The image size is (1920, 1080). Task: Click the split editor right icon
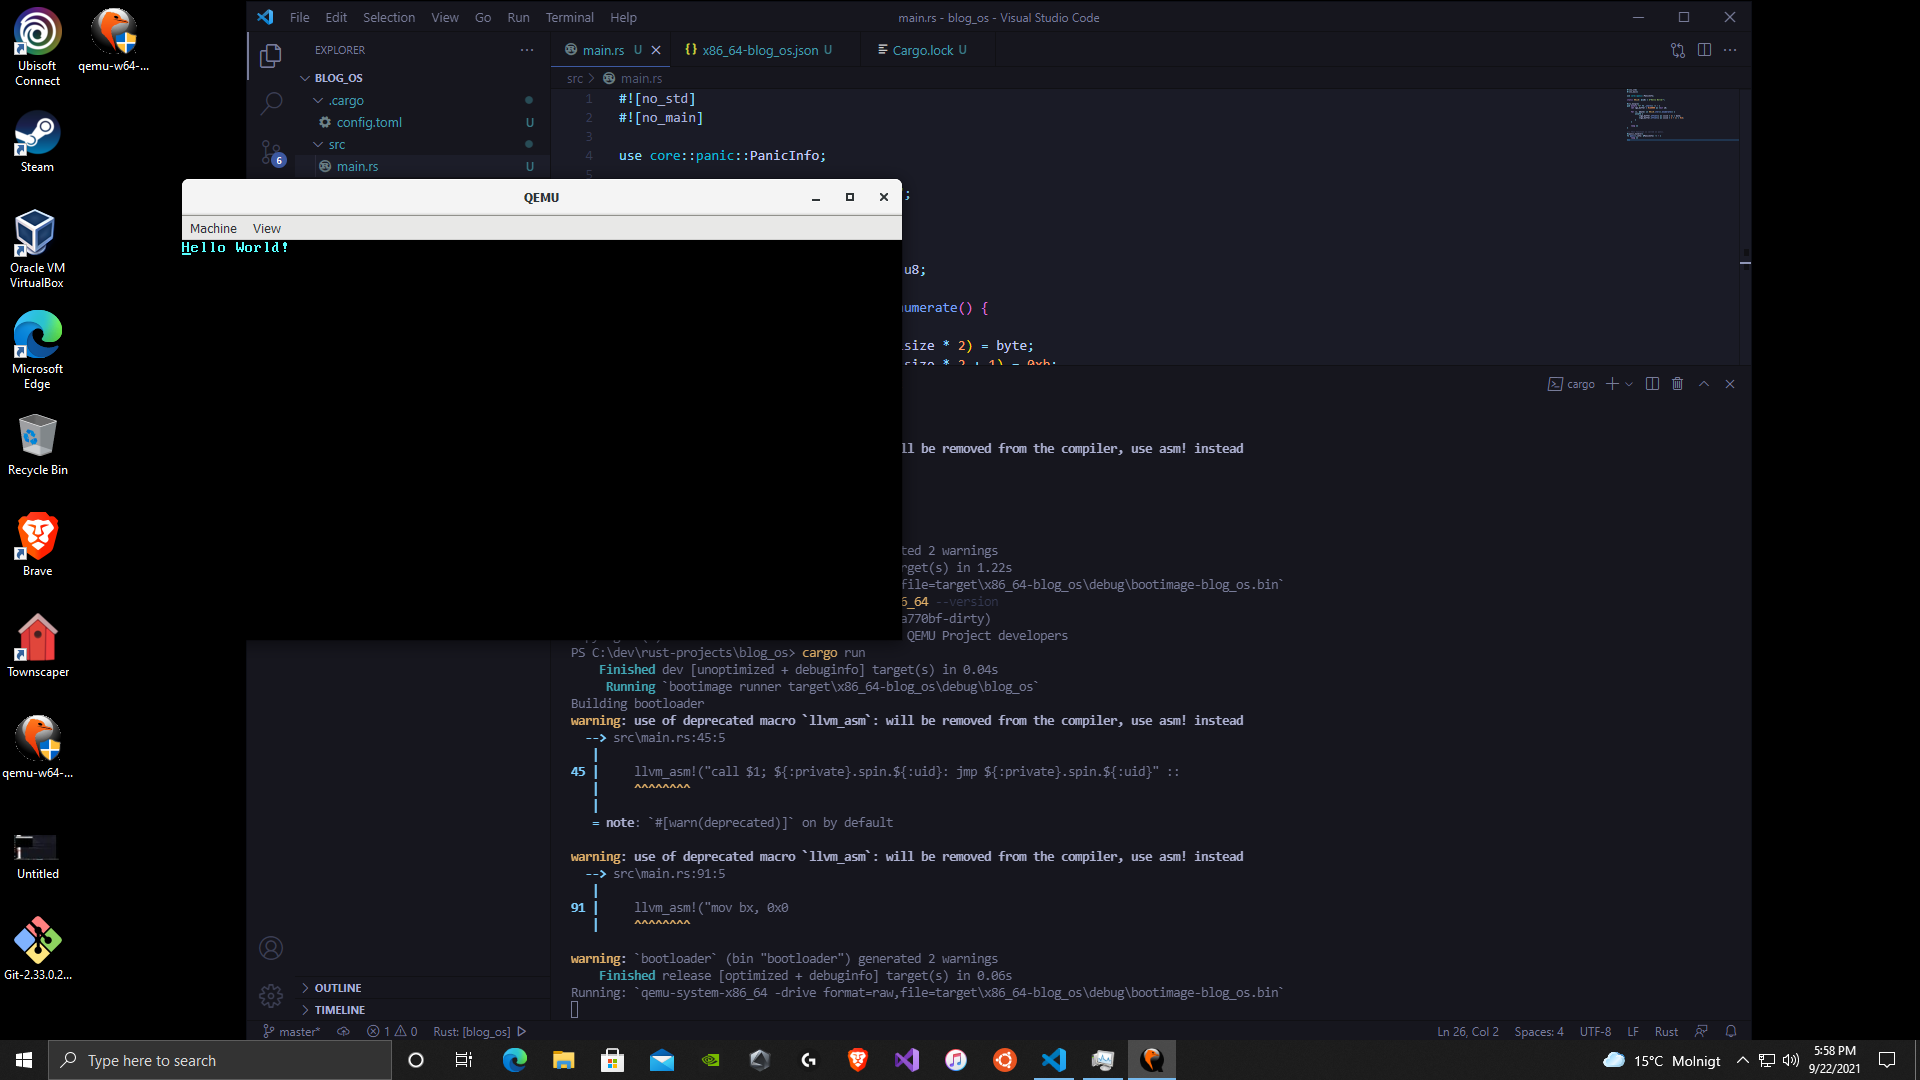(1704, 50)
